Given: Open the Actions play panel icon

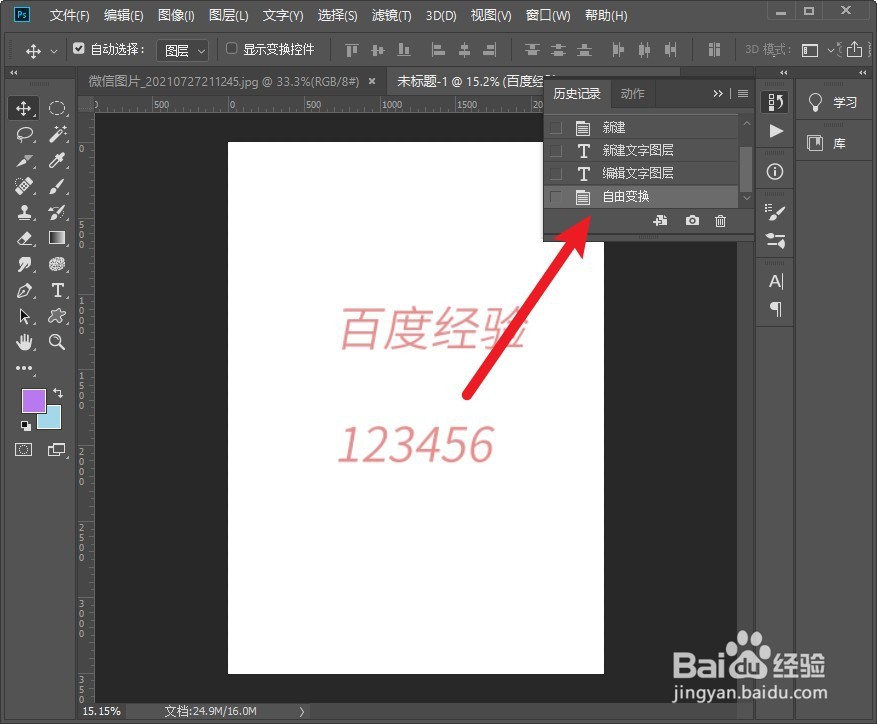Looking at the screenshot, I should 776,131.
